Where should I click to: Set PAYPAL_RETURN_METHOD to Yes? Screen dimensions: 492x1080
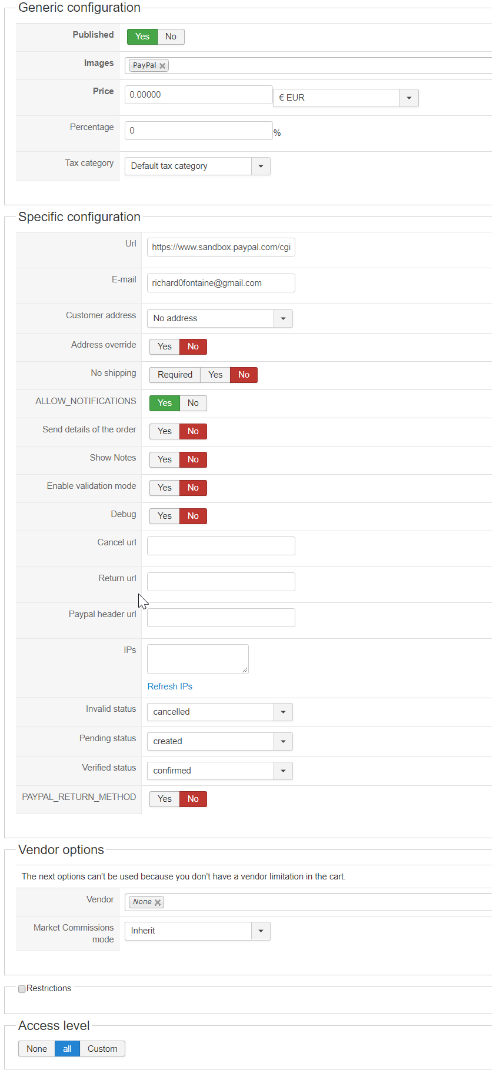pyautogui.click(x=164, y=799)
